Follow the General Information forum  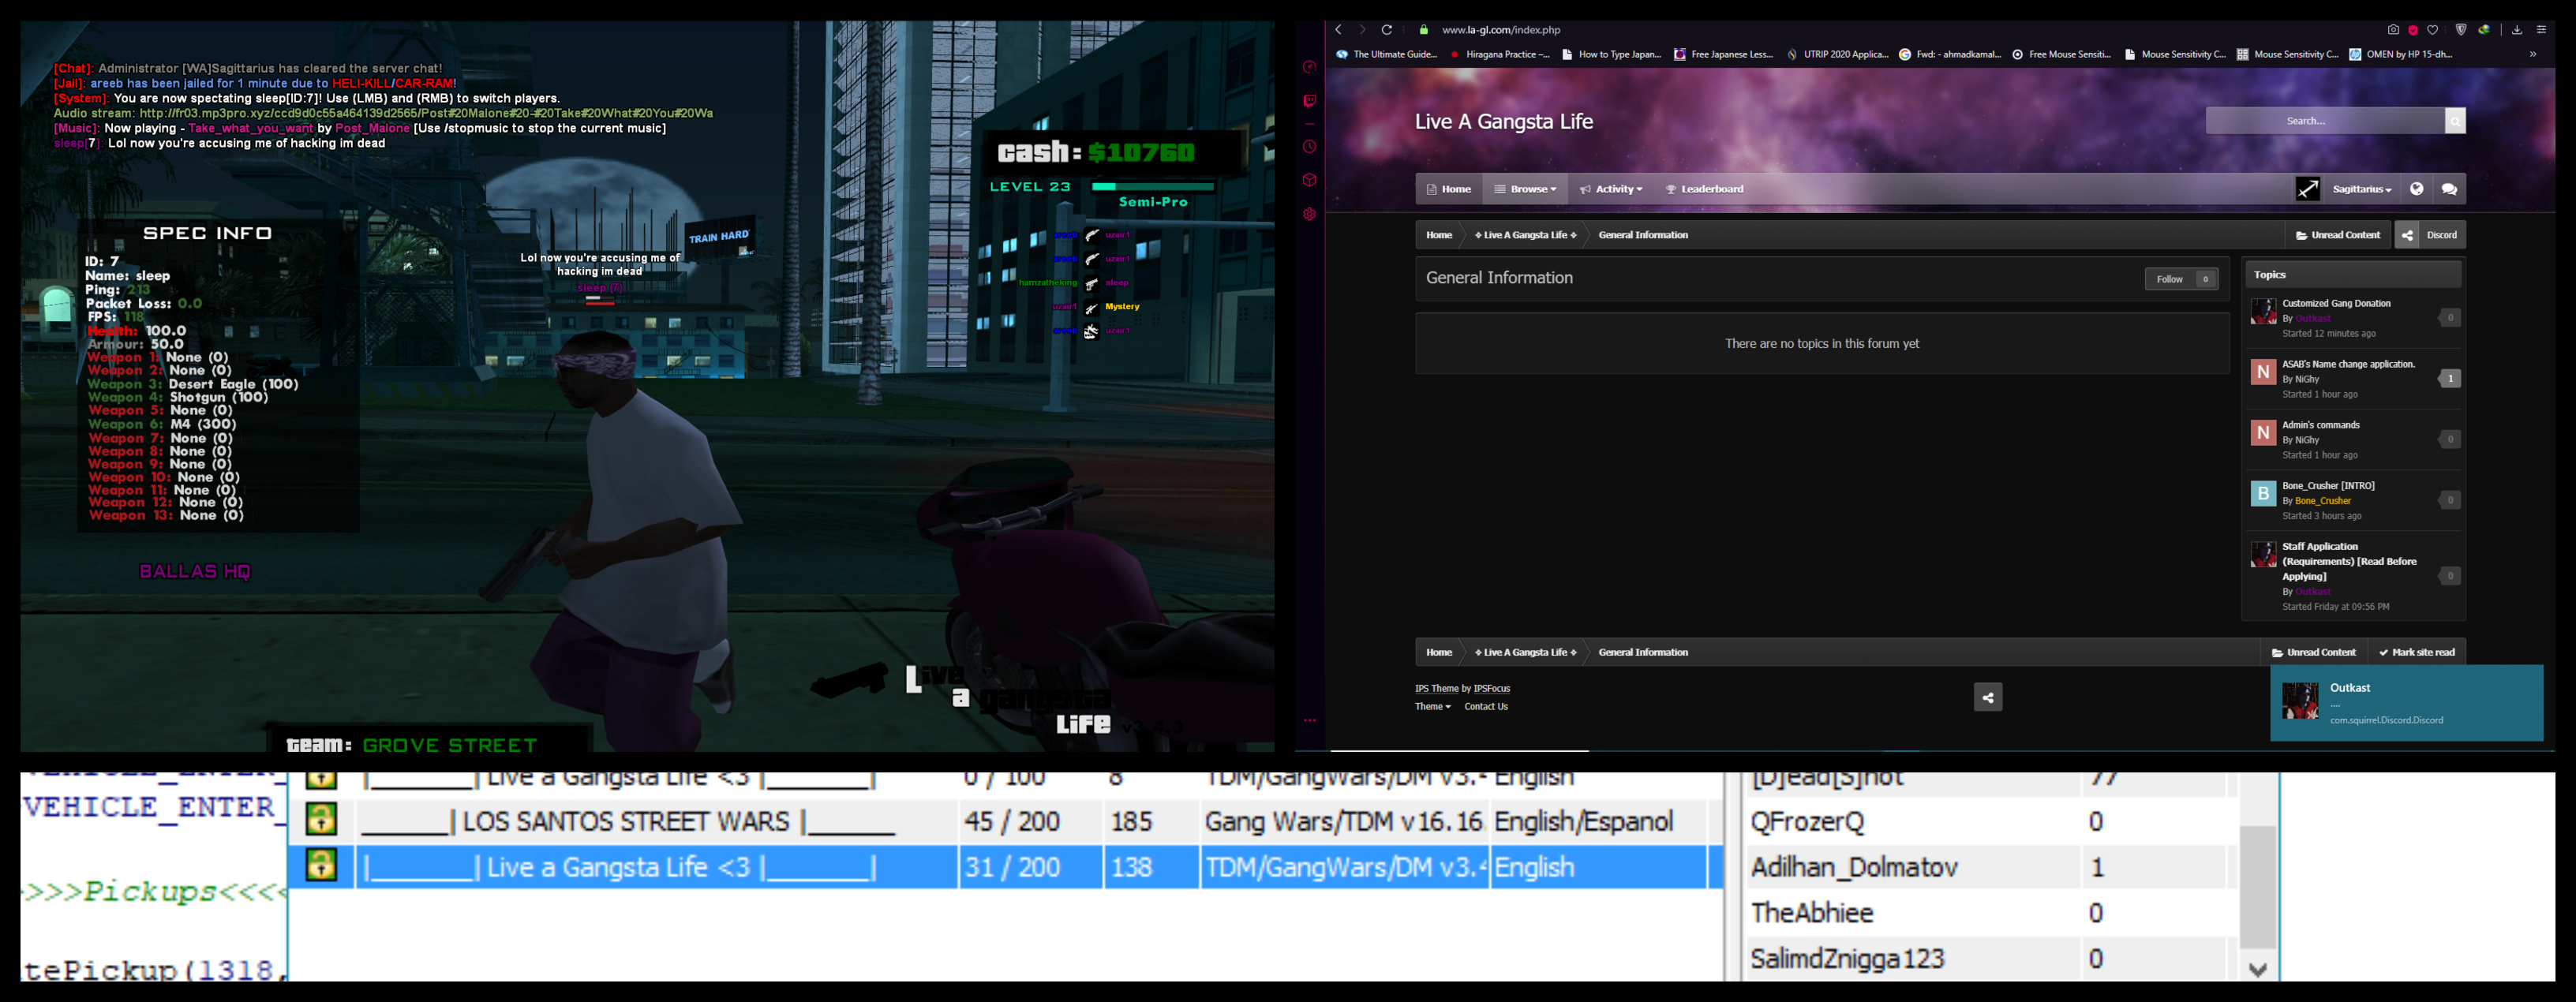[x=2170, y=279]
